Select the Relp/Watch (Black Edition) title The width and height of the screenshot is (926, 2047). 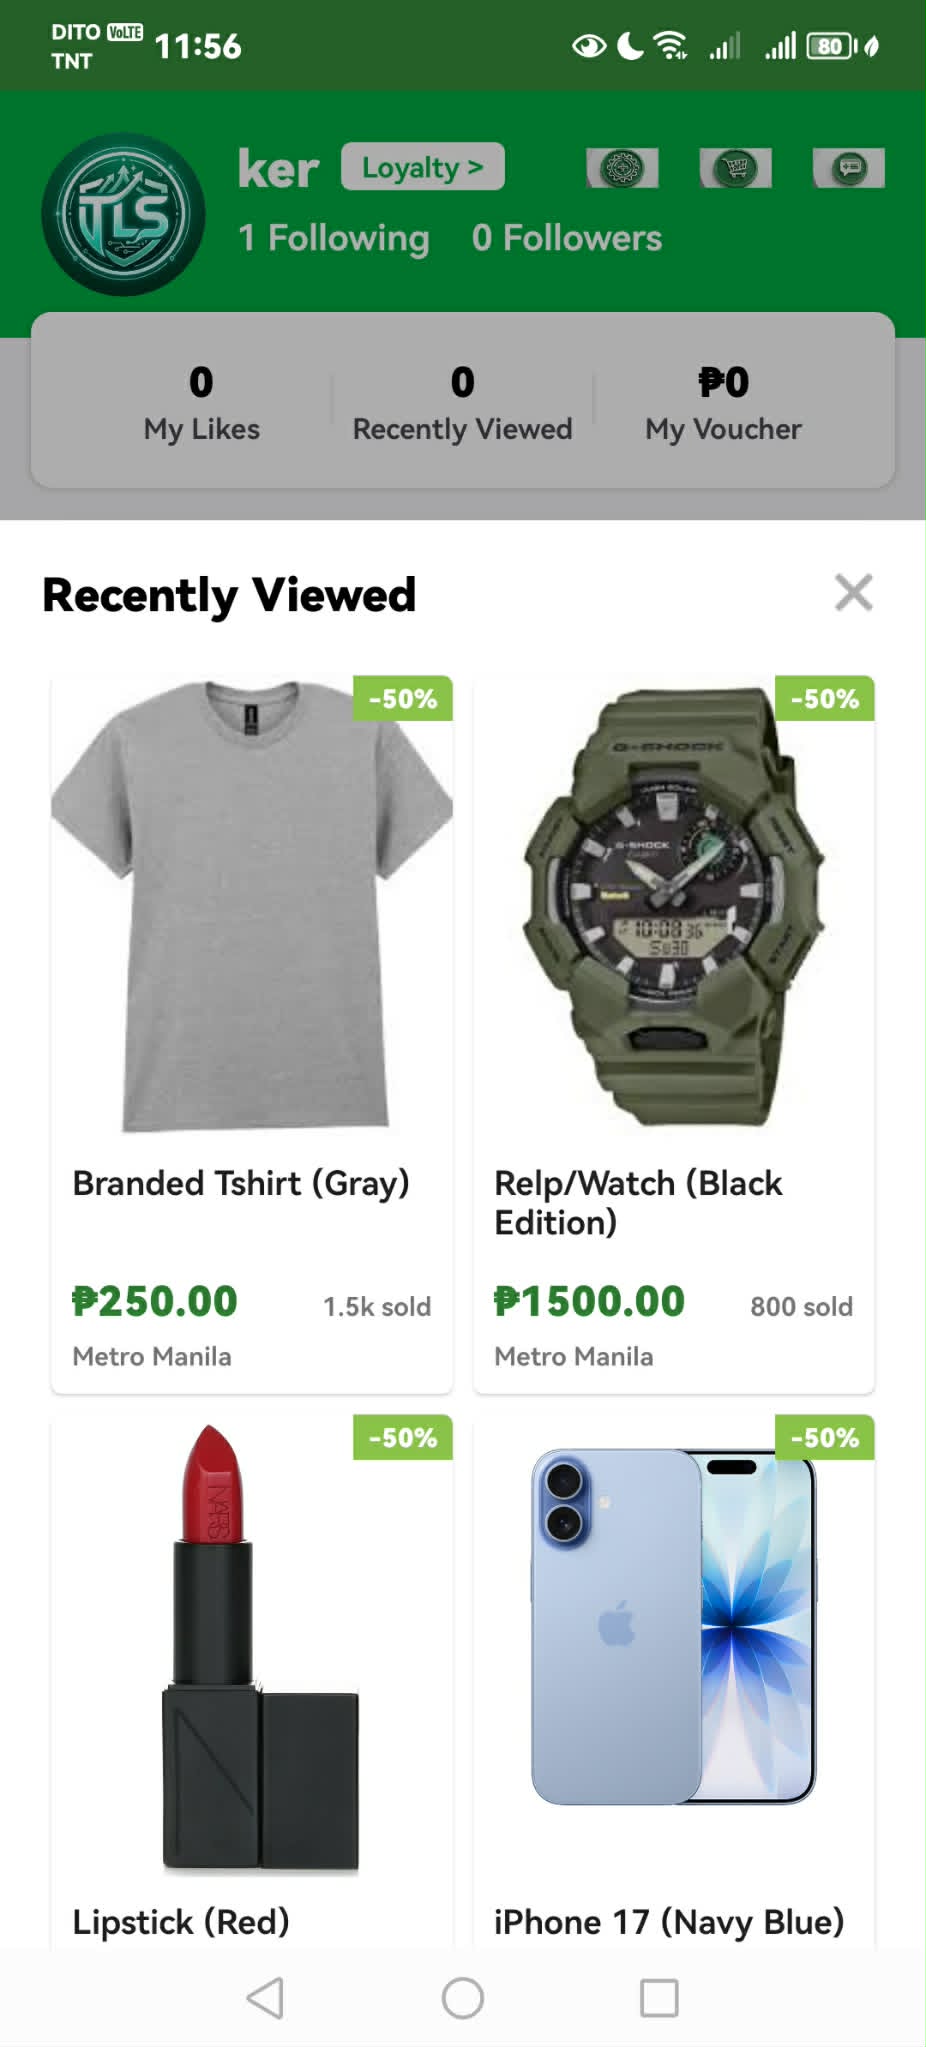[x=638, y=1202]
